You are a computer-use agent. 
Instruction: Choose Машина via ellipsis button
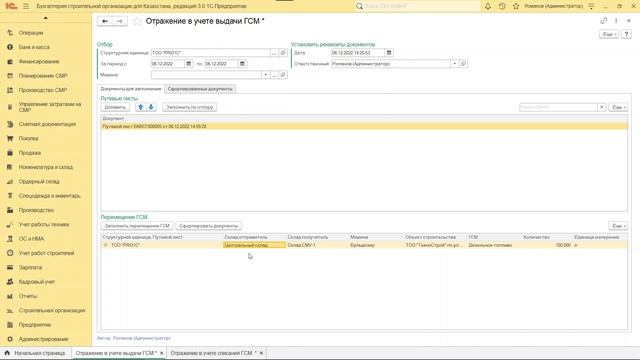[274, 75]
